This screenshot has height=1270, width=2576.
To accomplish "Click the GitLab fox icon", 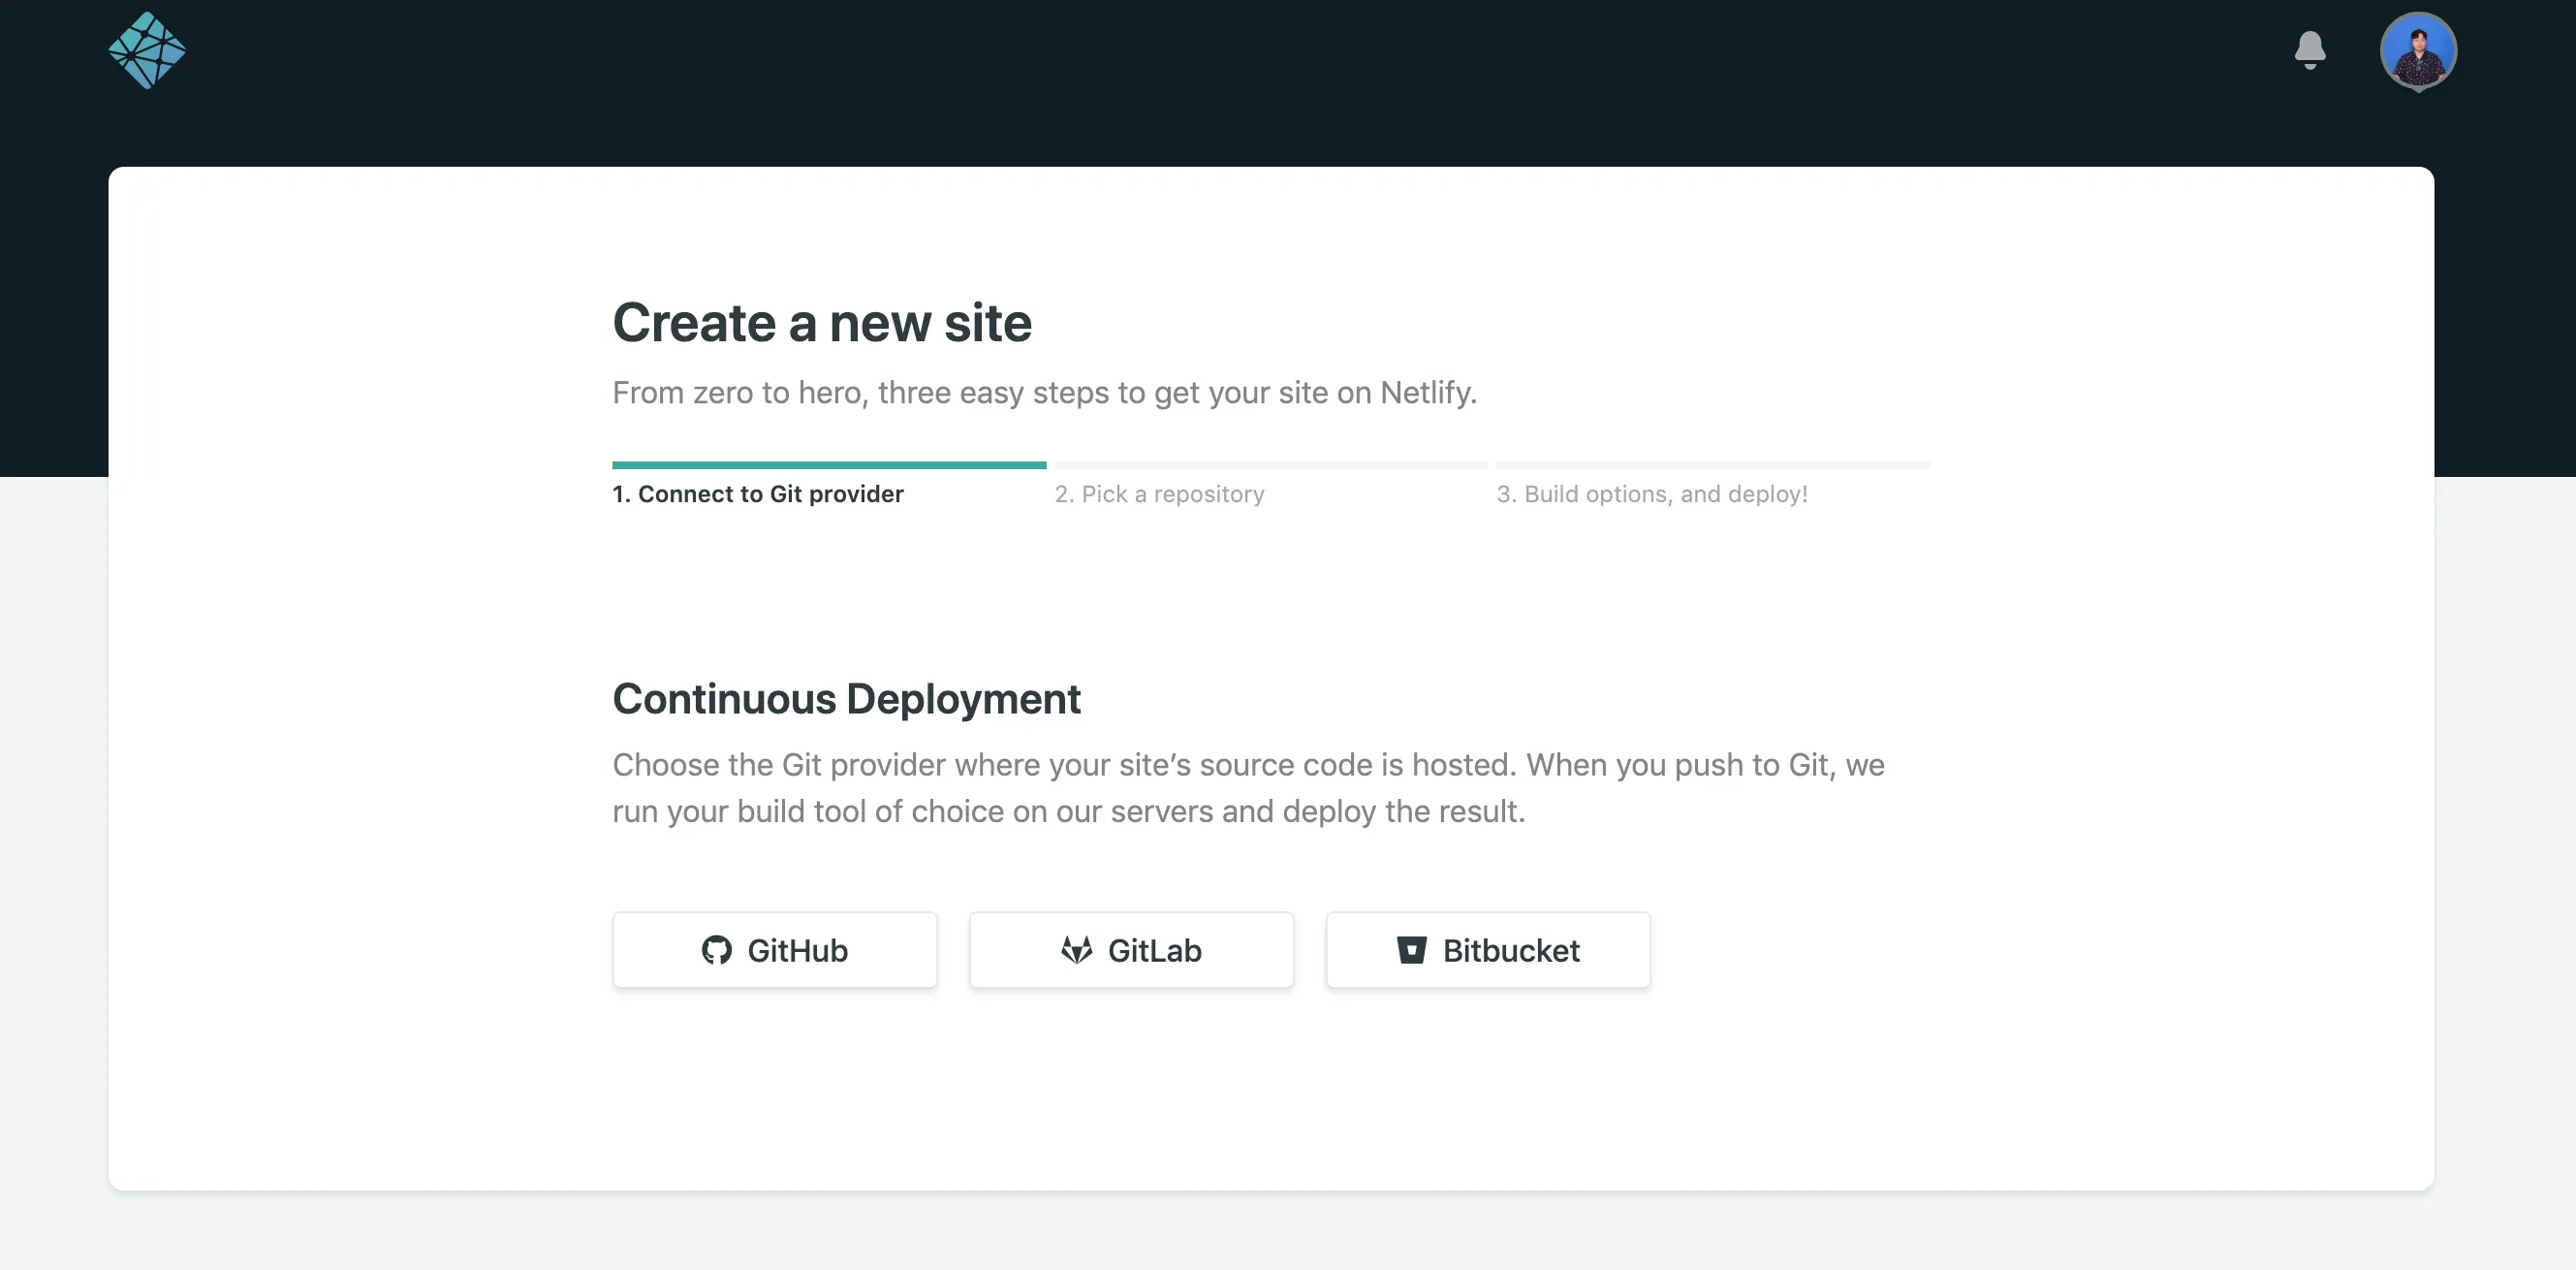I will tap(1076, 950).
